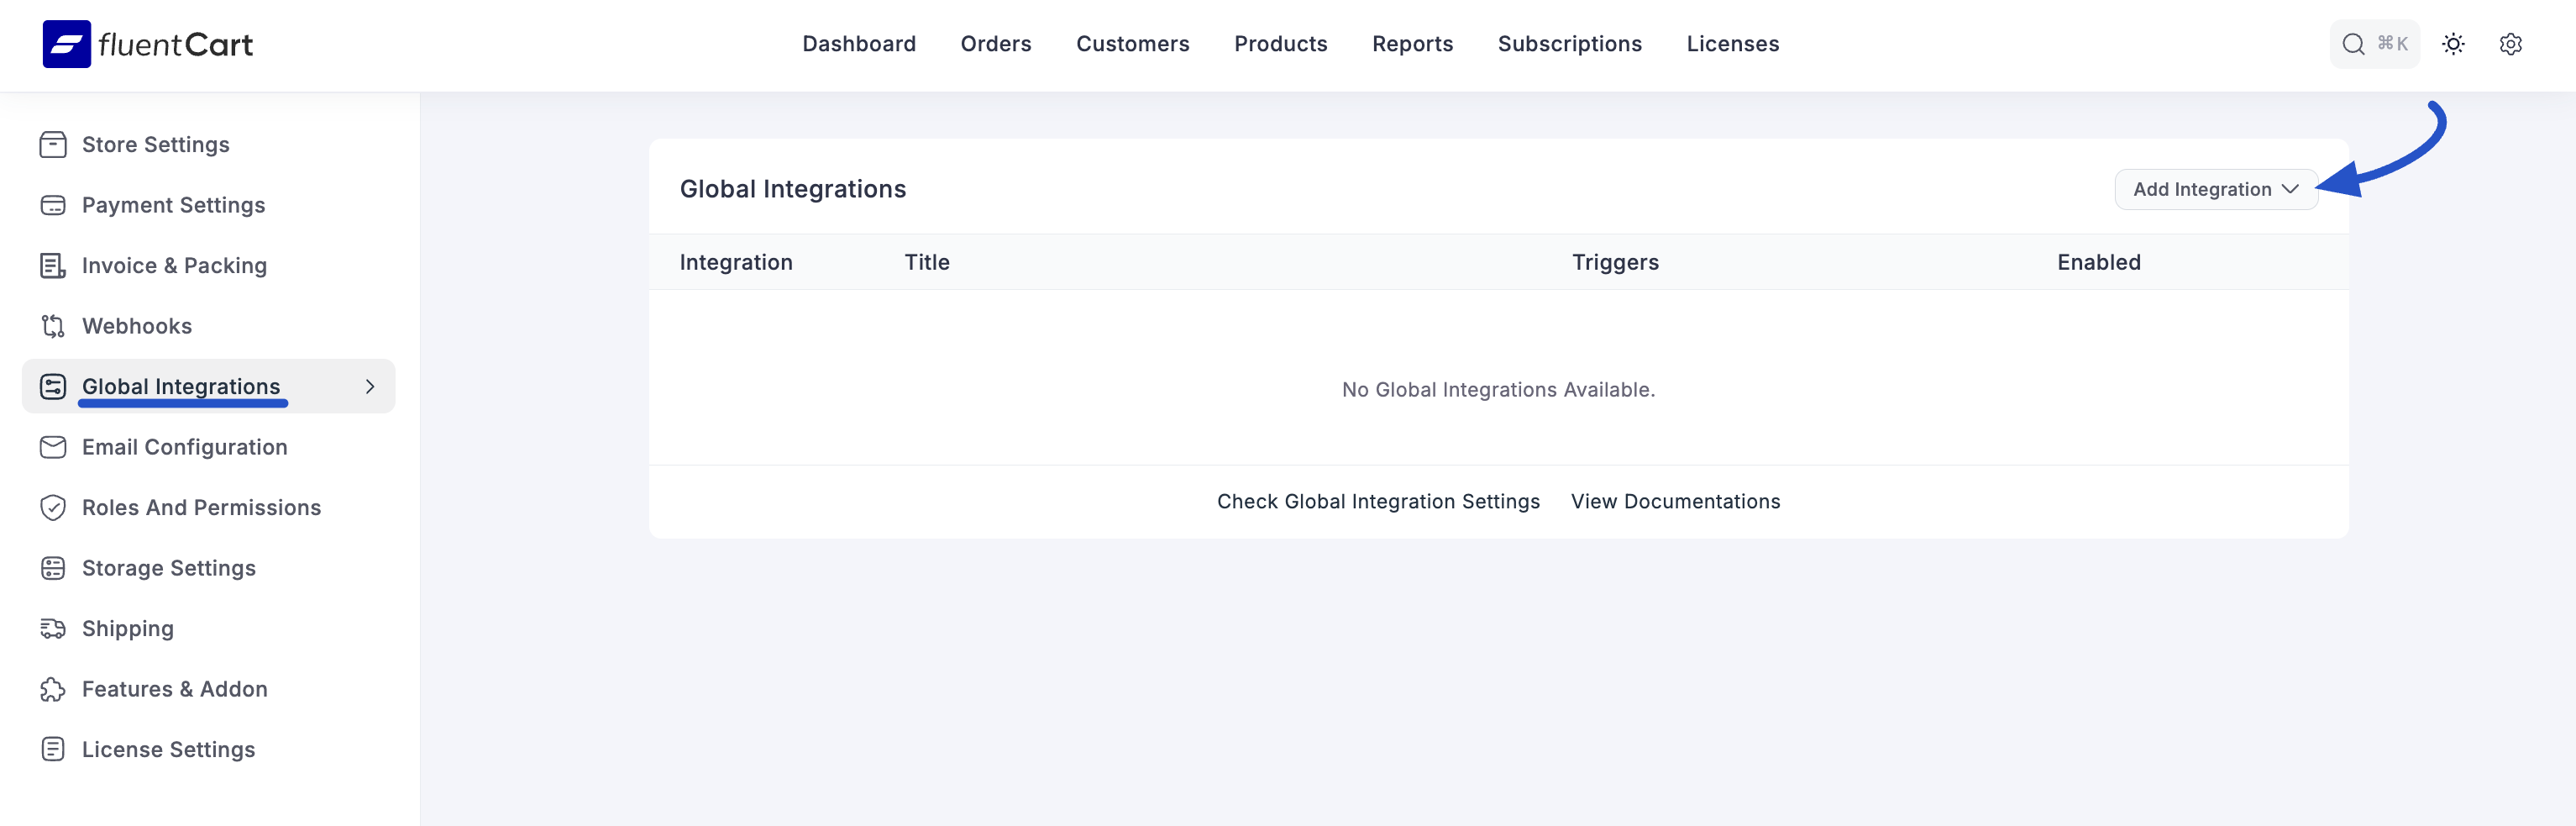Click the Email Configuration envelope icon

point(53,447)
